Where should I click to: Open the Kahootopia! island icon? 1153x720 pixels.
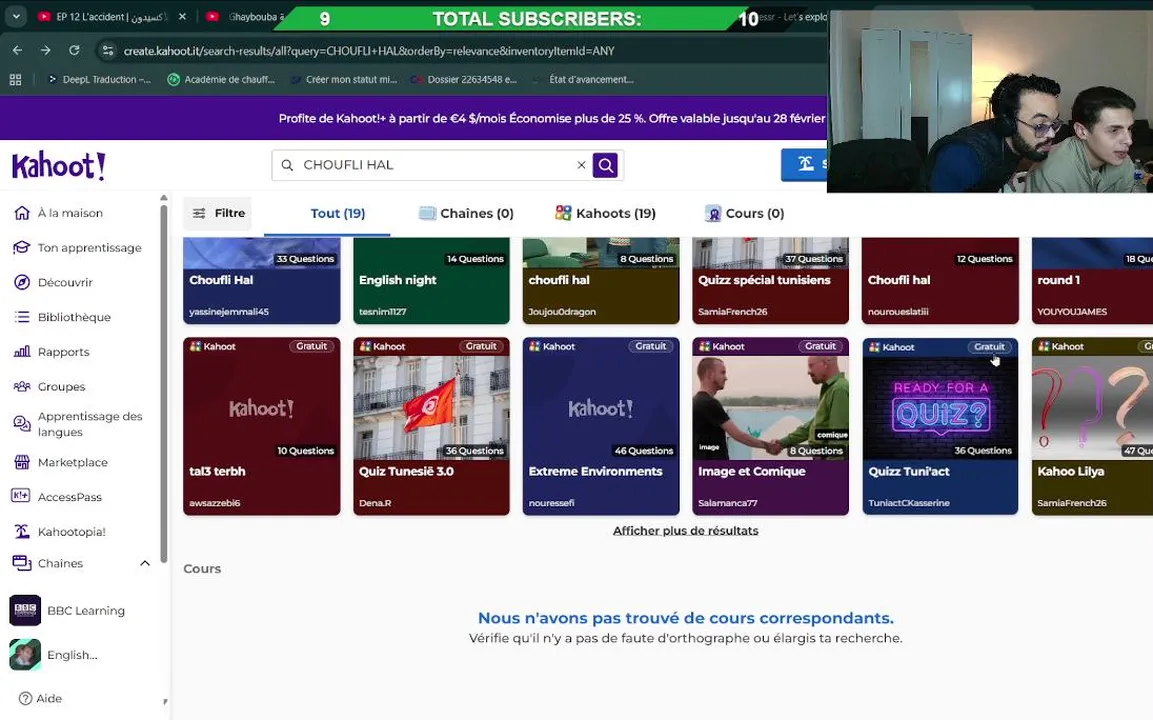[x=22, y=531]
